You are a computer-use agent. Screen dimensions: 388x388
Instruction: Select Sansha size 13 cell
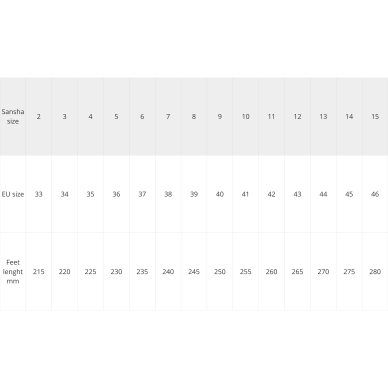323,116
